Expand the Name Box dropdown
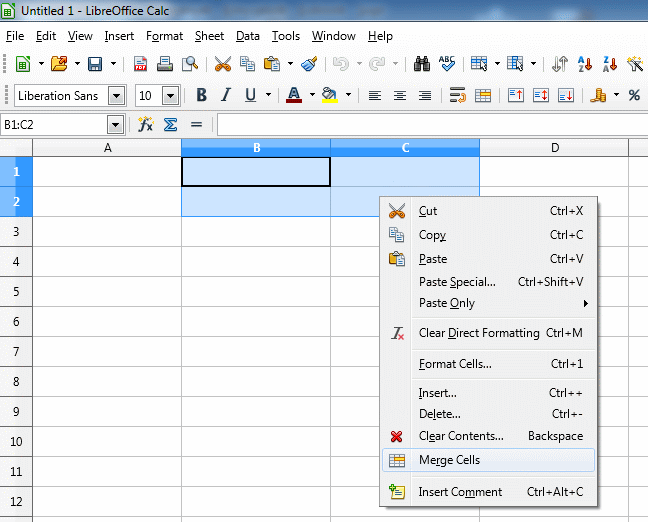This screenshot has width=648, height=522. tap(115, 125)
